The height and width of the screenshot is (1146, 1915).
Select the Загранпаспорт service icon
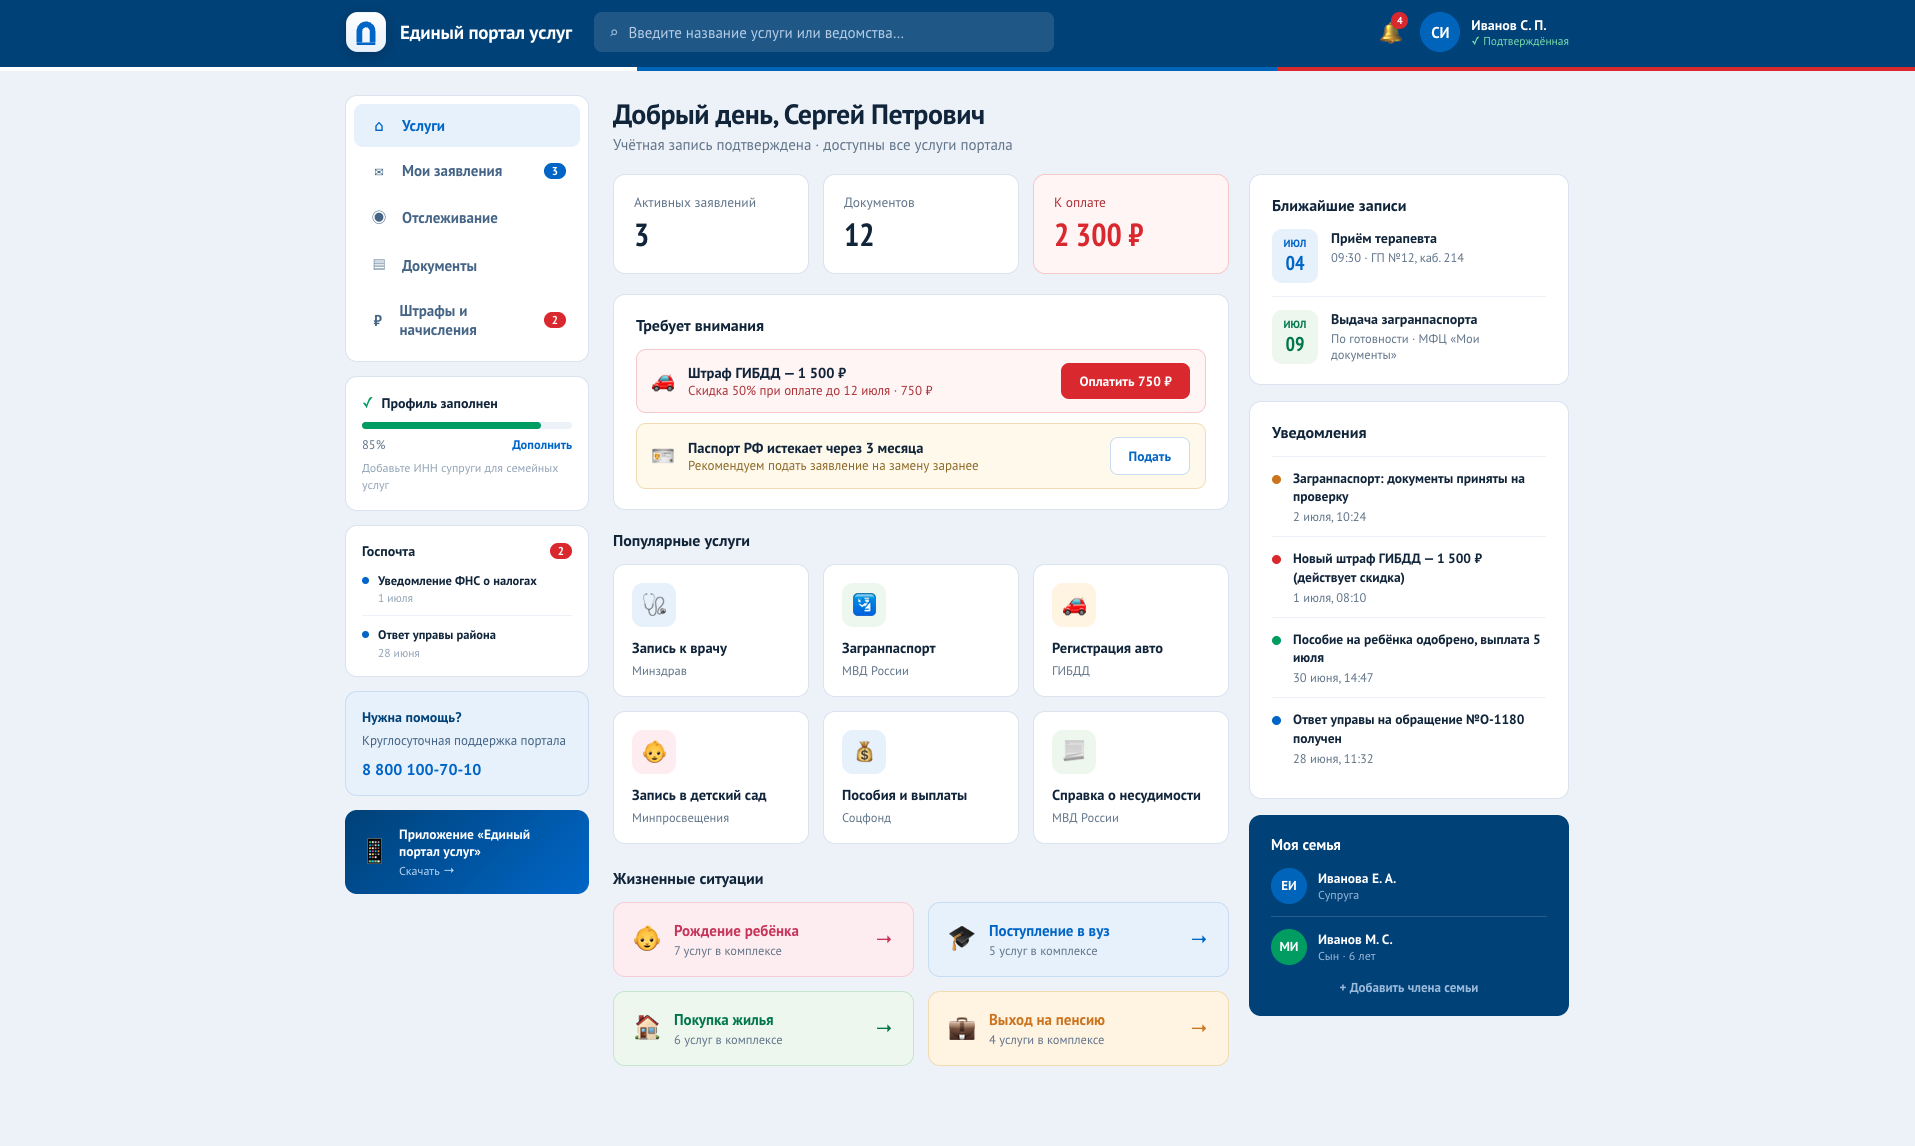click(864, 605)
